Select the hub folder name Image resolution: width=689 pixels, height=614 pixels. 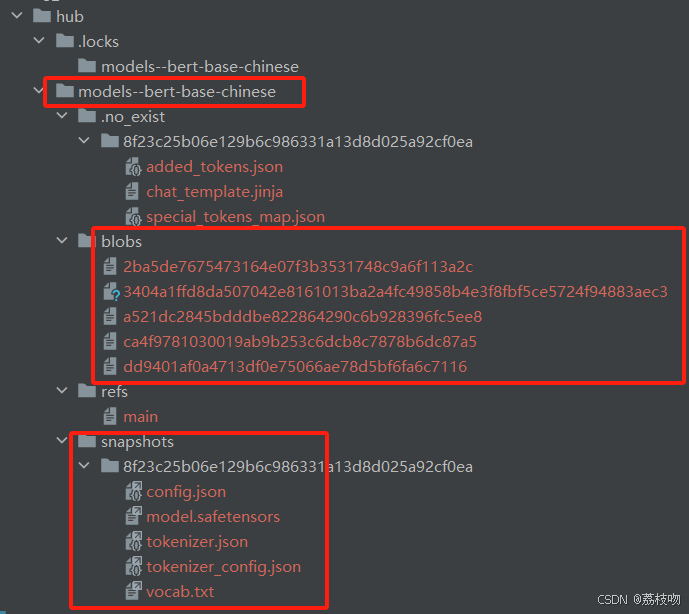(x=70, y=17)
